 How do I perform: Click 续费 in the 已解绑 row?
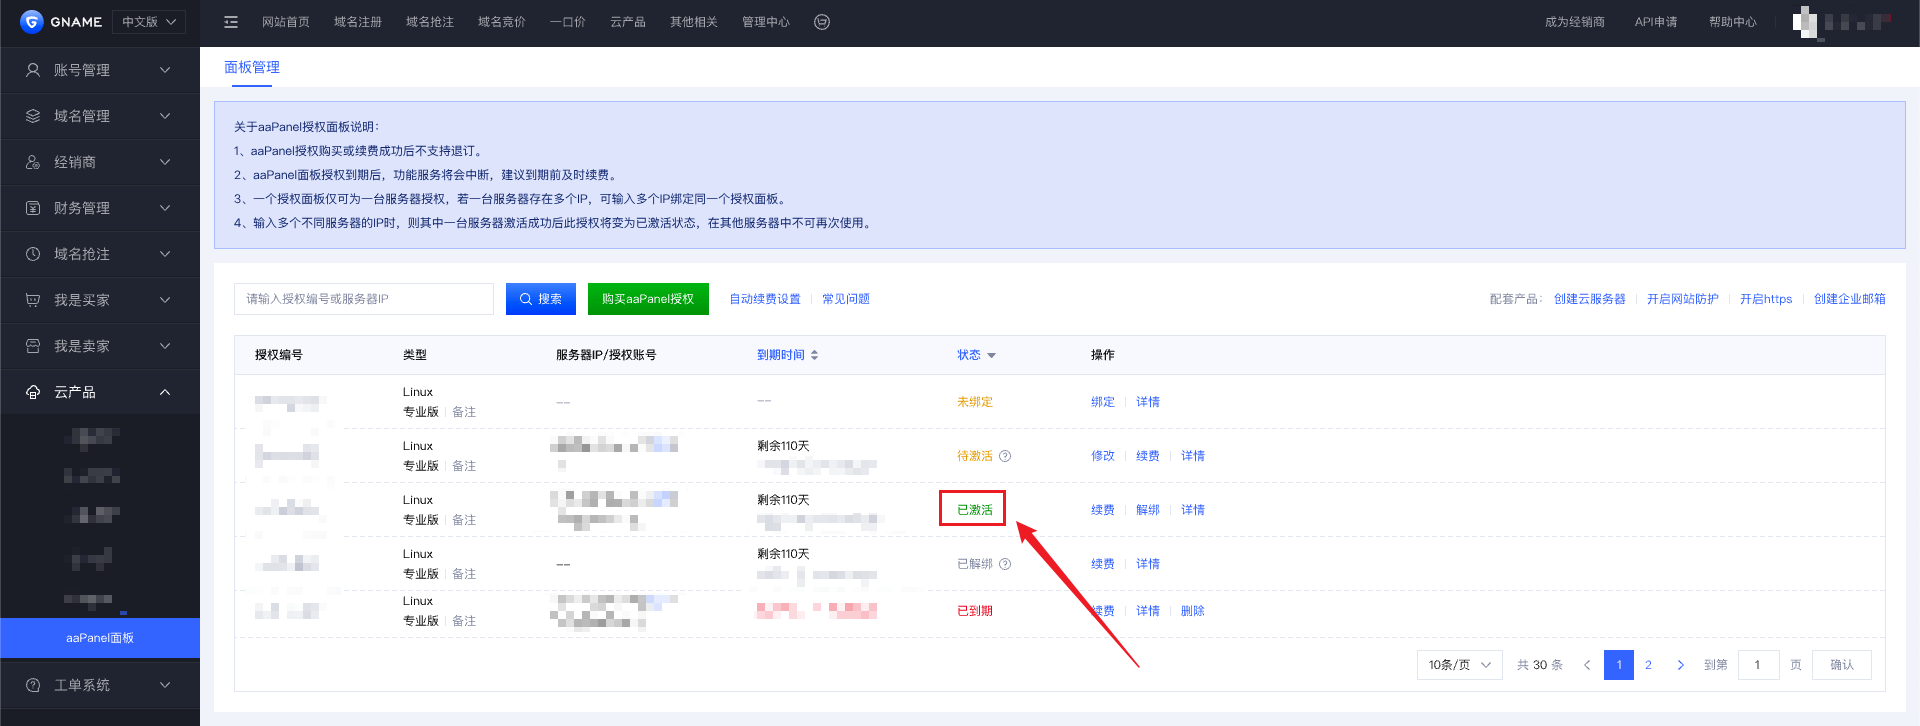tap(1103, 564)
